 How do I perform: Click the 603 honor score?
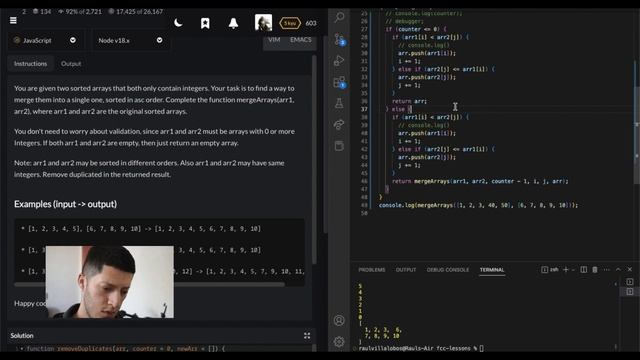coord(311,23)
